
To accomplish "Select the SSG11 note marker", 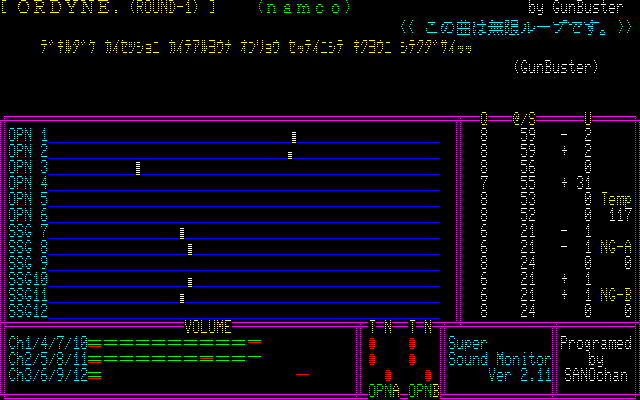I will (x=182, y=298).
